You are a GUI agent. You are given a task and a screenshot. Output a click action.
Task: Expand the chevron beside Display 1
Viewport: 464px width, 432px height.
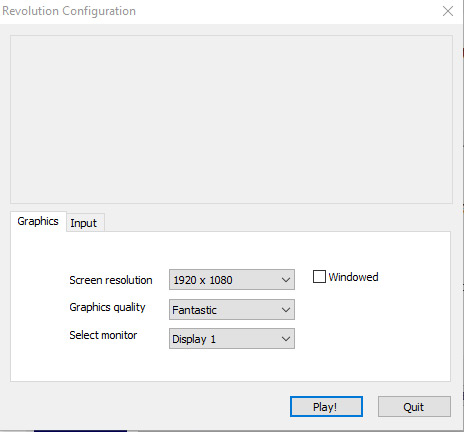pos(286,339)
